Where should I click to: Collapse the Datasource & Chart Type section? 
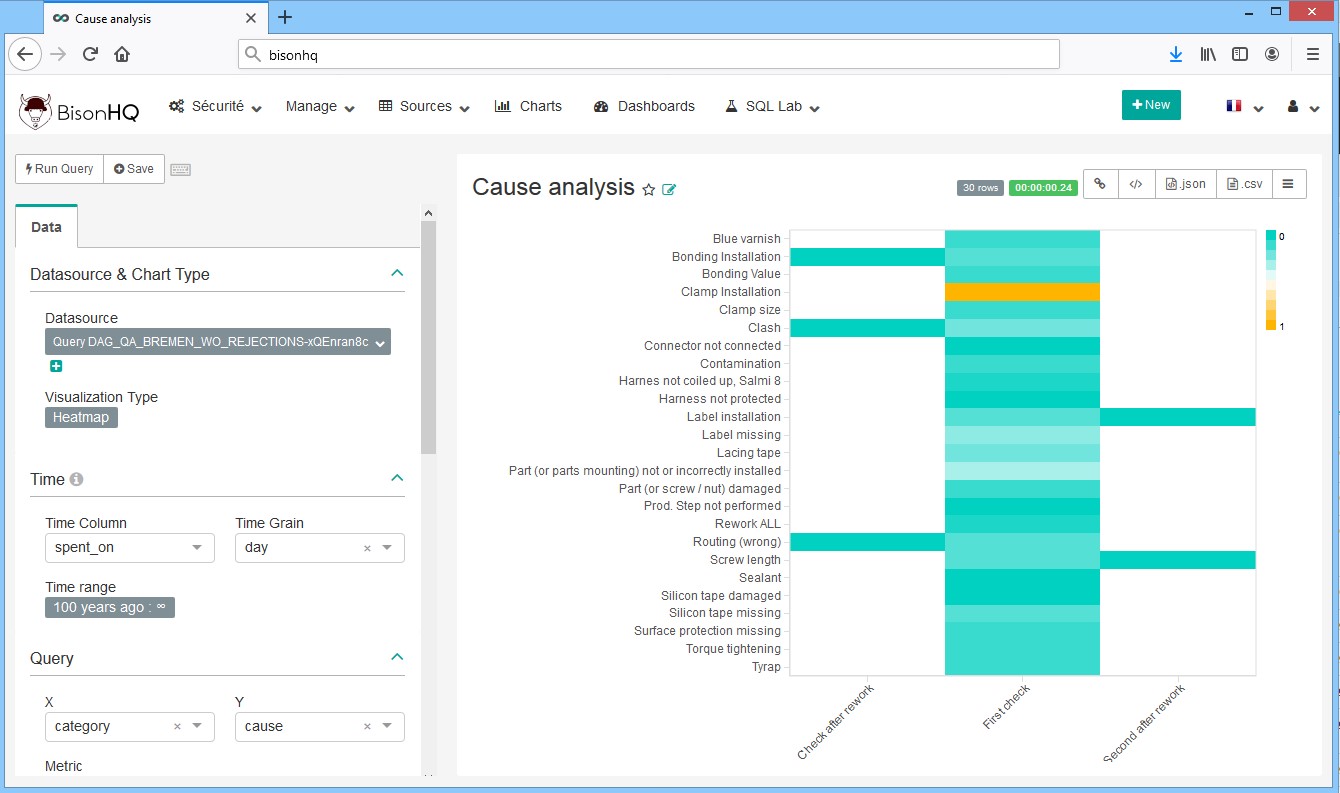click(x=397, y=273)
